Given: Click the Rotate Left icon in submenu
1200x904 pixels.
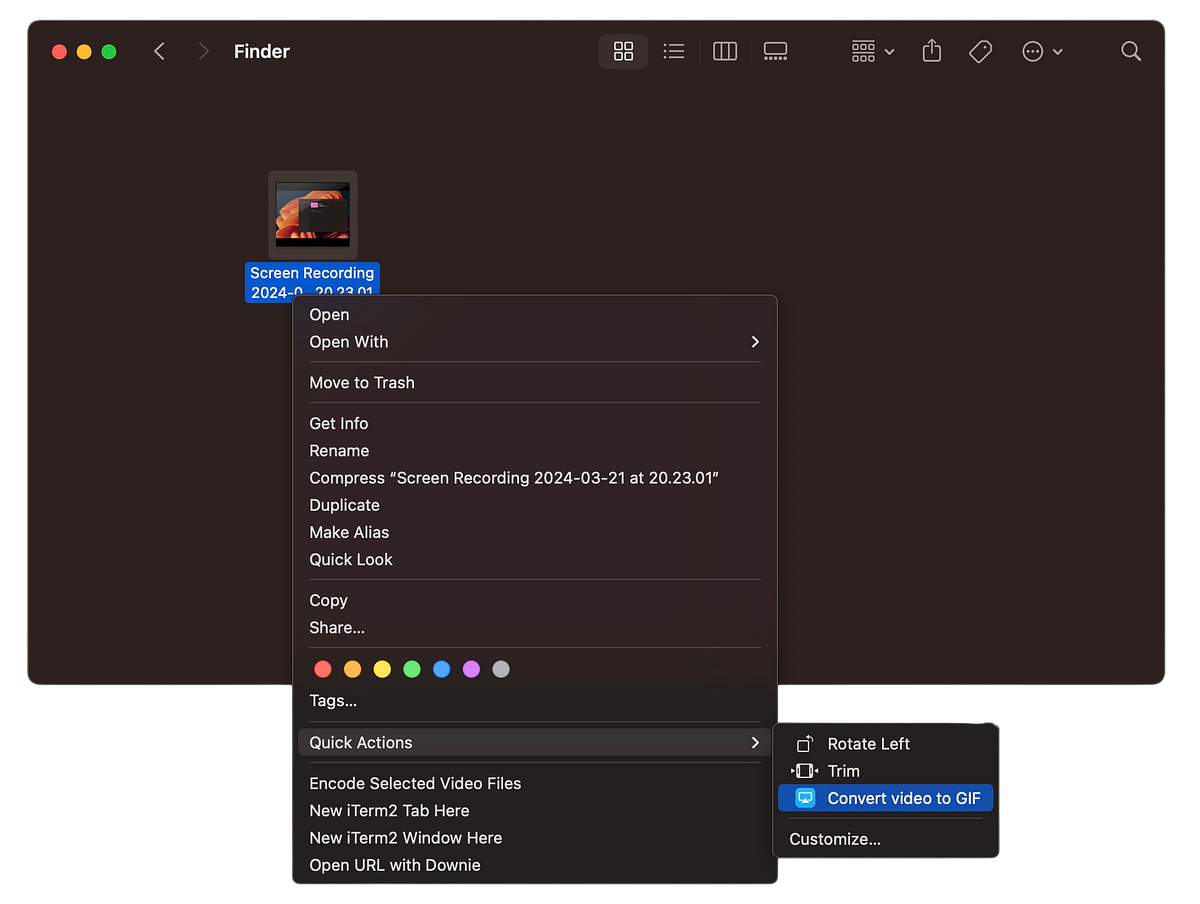Looking at the screenshot, I should tap(805, 744).
